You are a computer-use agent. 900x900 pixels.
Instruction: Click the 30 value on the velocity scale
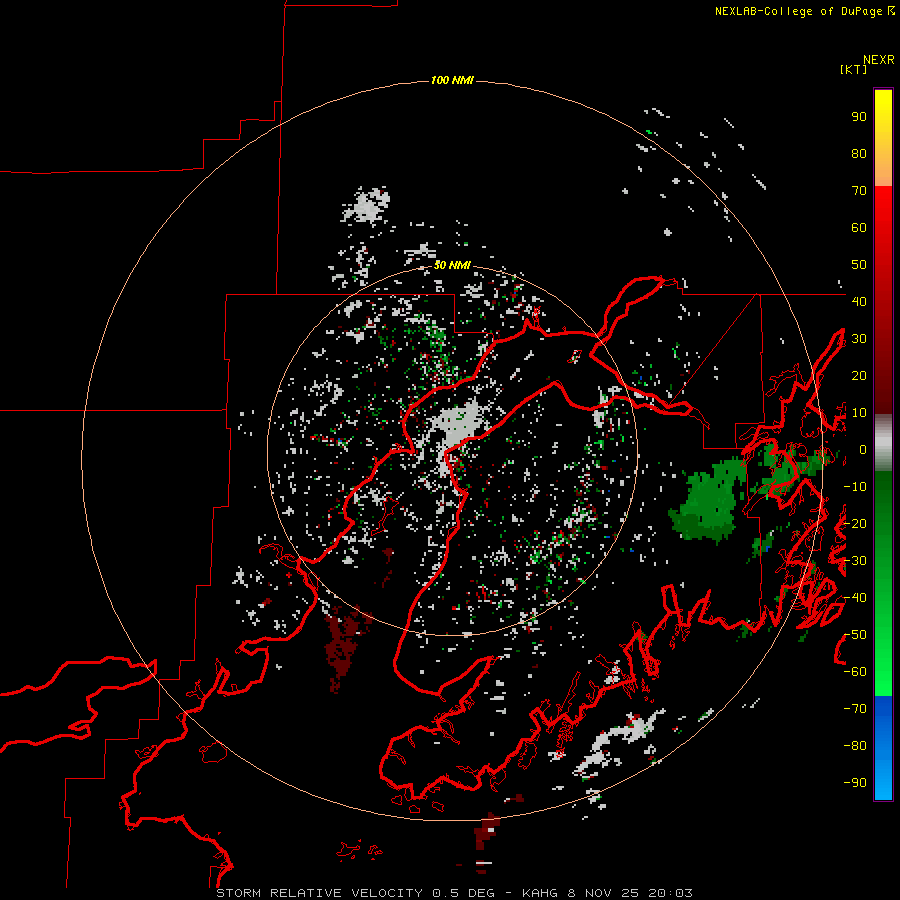[x=859, y=339]
